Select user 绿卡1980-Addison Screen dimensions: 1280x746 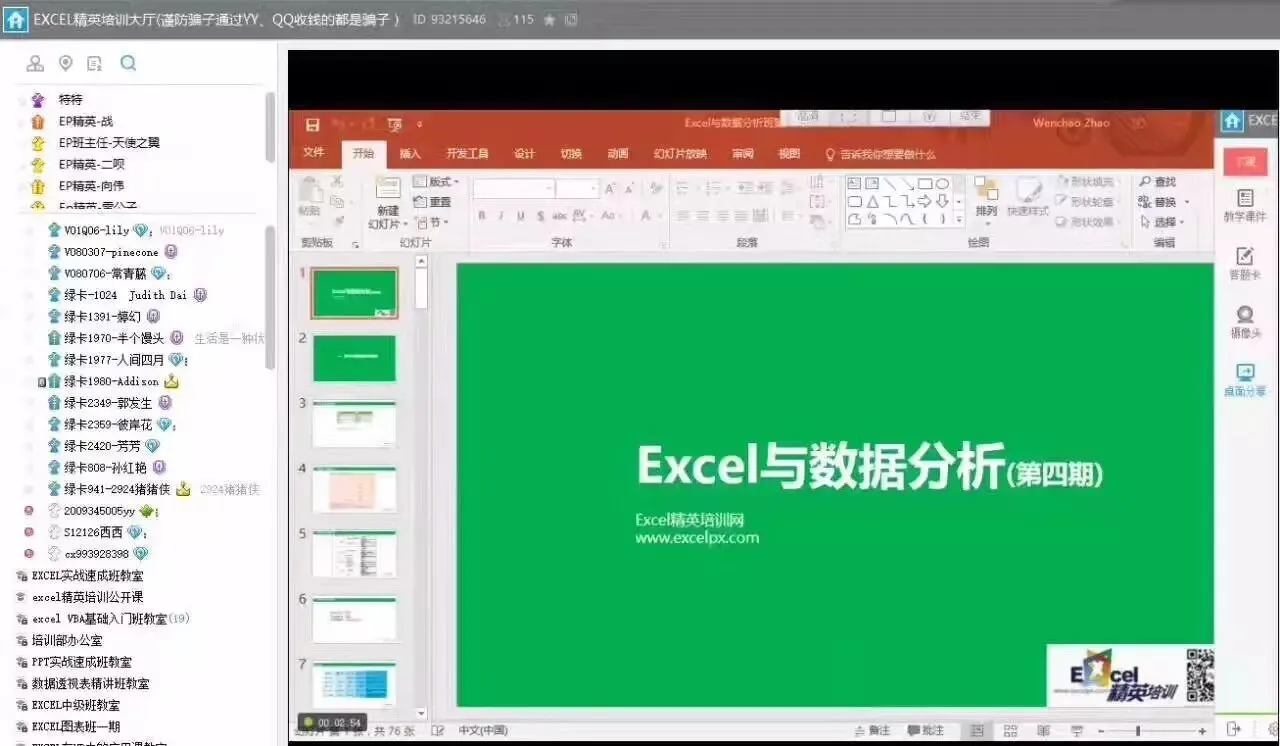pyautogui.click(x=111, y=382)
